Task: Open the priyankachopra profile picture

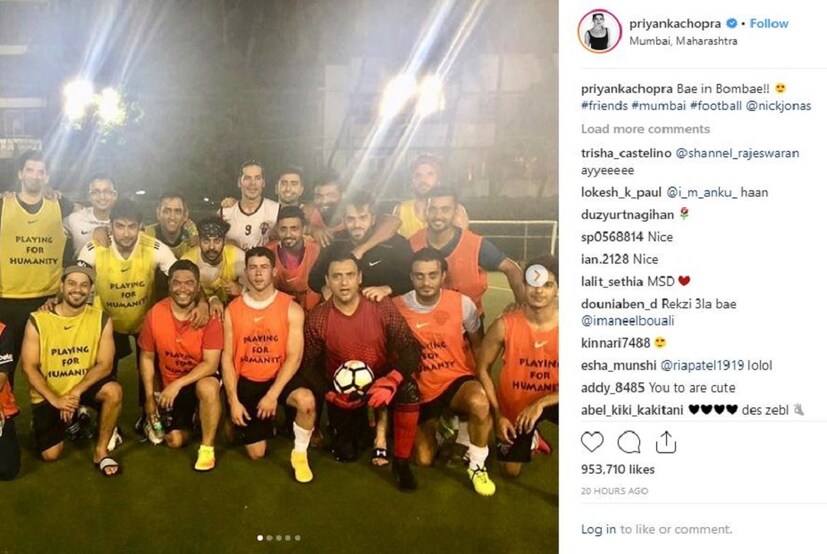Action: click(x=599, y=31)
